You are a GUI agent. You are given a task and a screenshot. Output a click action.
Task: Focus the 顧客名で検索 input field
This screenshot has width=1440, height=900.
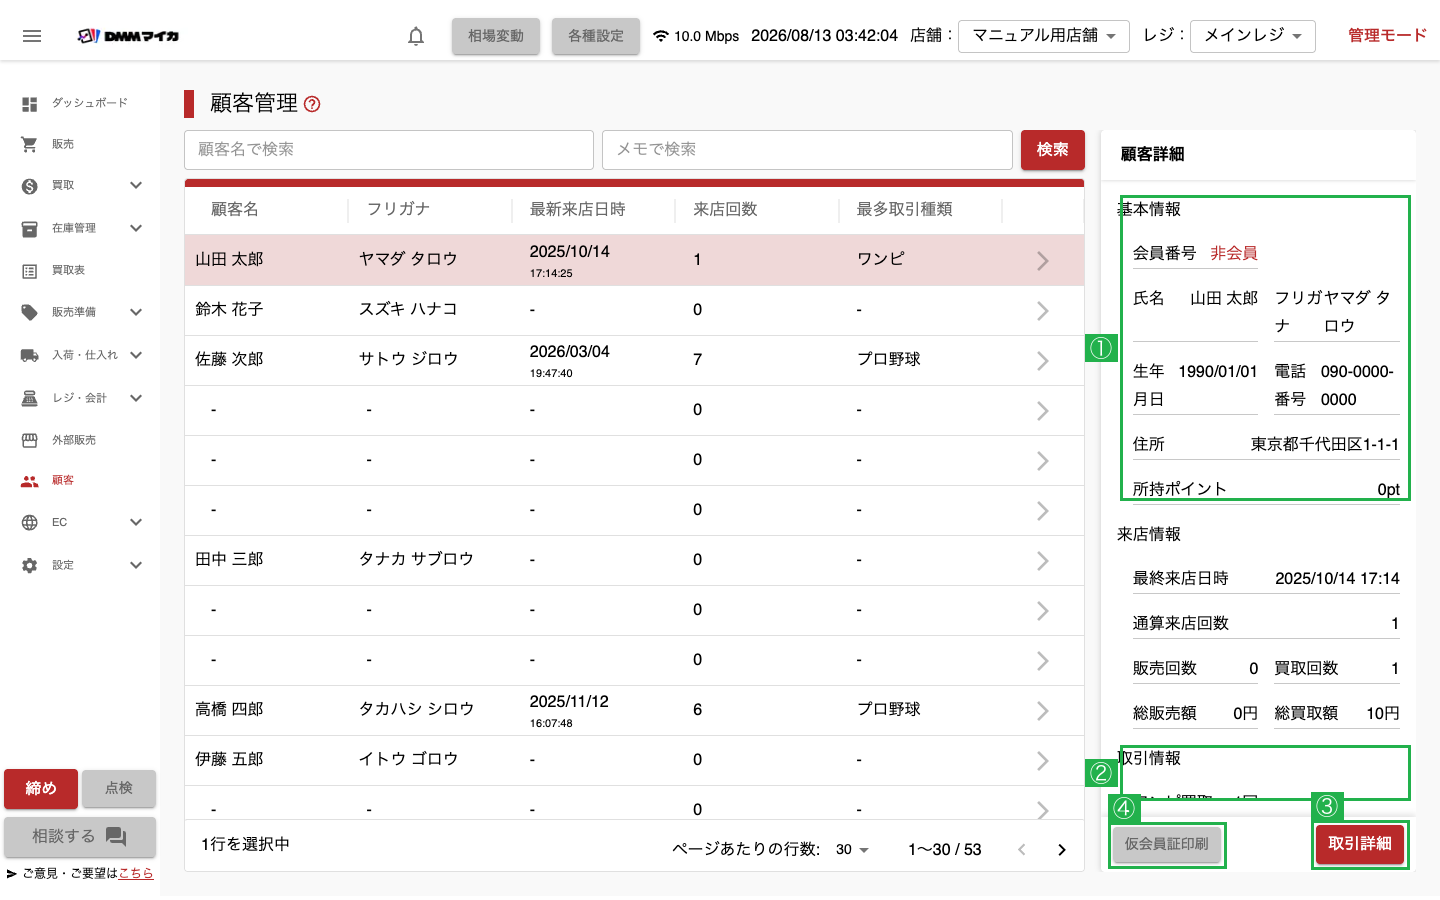(389, 150)
